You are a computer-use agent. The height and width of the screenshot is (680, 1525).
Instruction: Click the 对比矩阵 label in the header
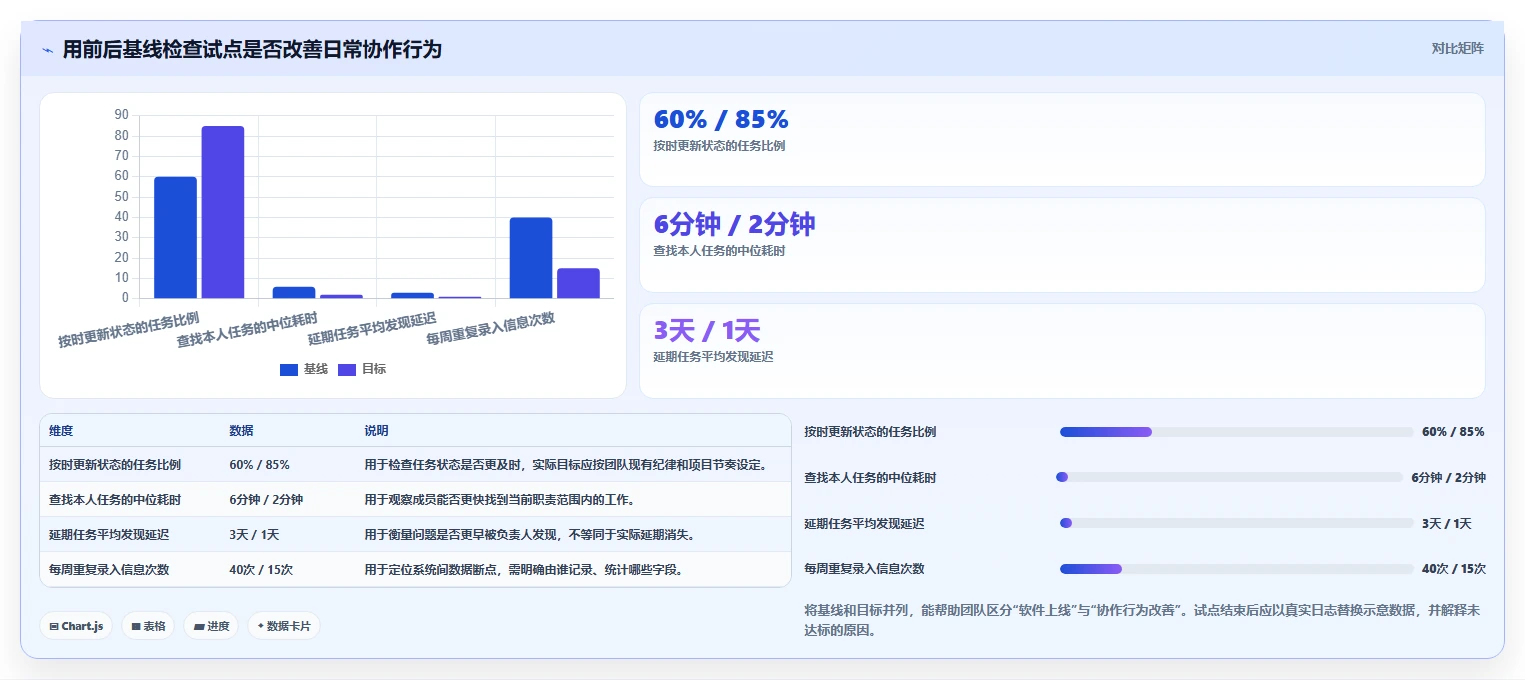tap(1457, 48)
